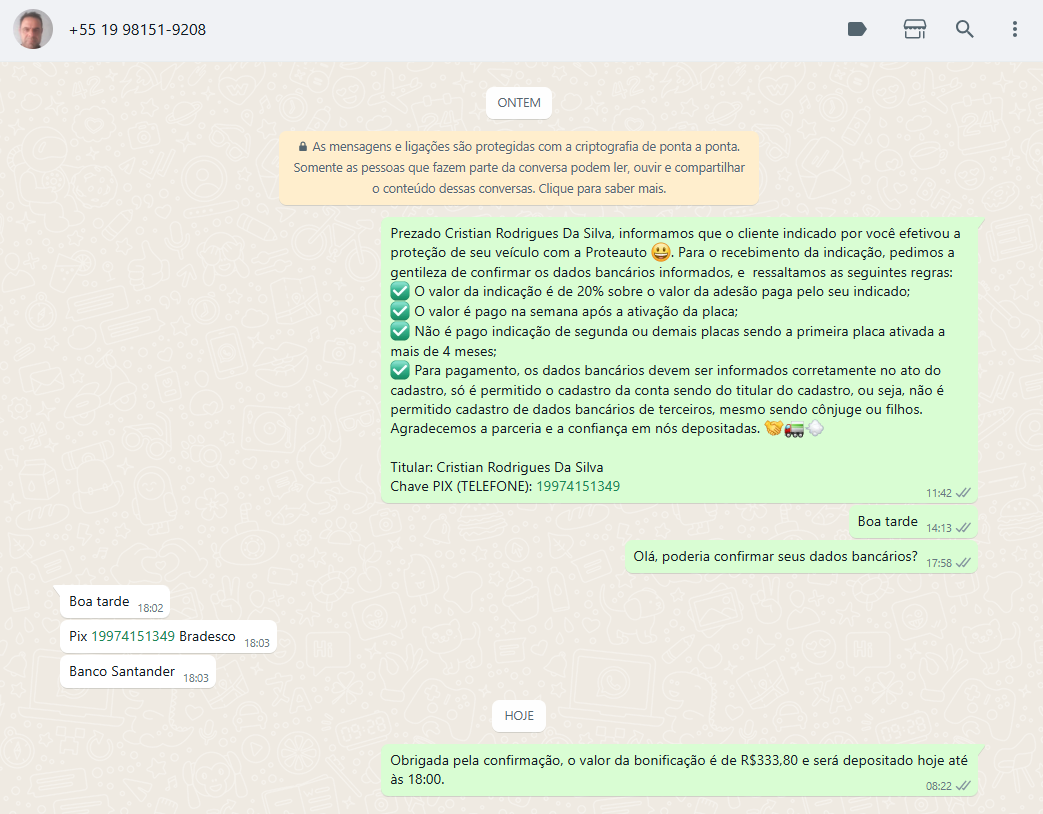Open contact info for +55 19 98151-9208
Image resolution: width=1043 pixels, height=814 pixels.
tap(137, 30)
